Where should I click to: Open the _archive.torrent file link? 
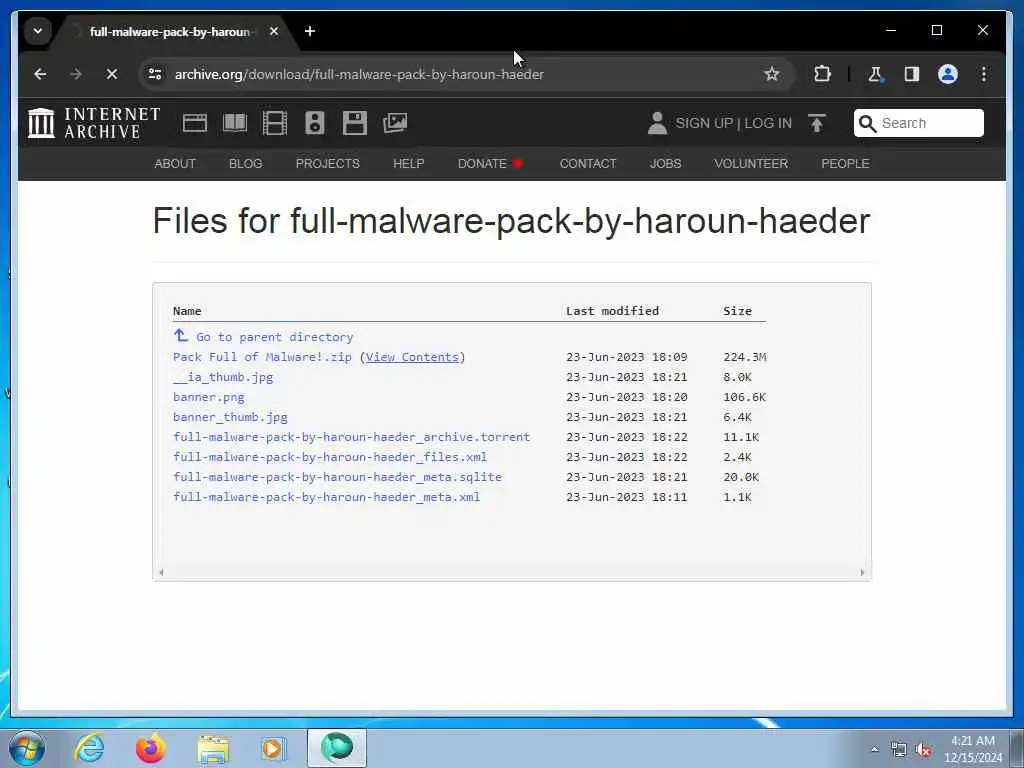pyautogui.click(x=351, y=437)
